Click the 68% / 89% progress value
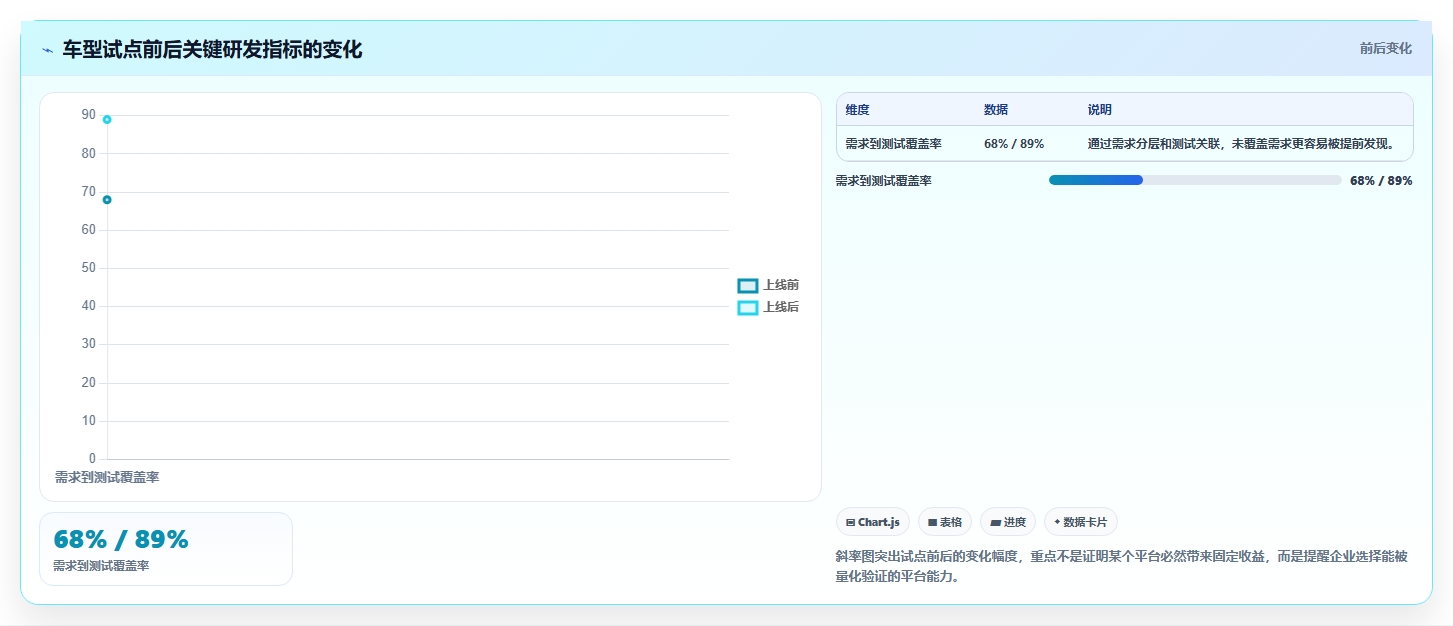 1381,181
